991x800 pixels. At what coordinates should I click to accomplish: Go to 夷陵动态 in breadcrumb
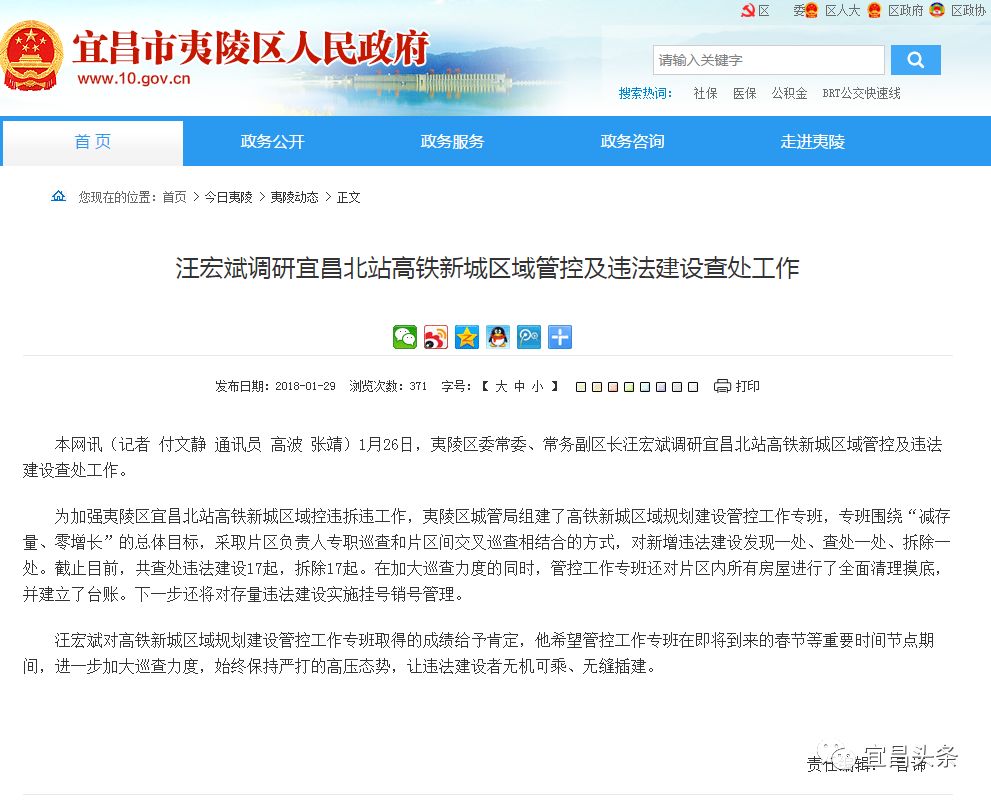pos(295,197)
